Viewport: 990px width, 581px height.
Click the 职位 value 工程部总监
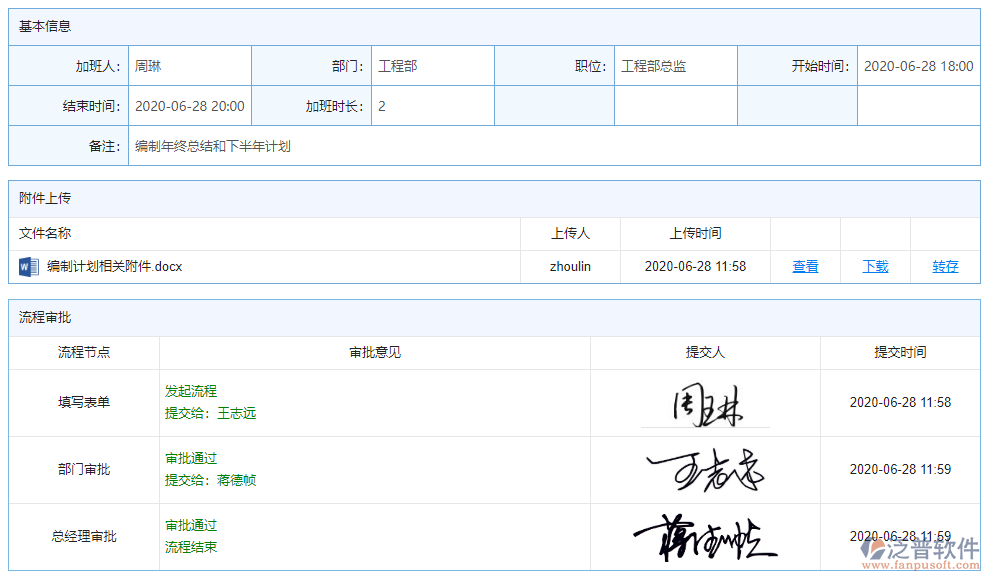(653, 66)
